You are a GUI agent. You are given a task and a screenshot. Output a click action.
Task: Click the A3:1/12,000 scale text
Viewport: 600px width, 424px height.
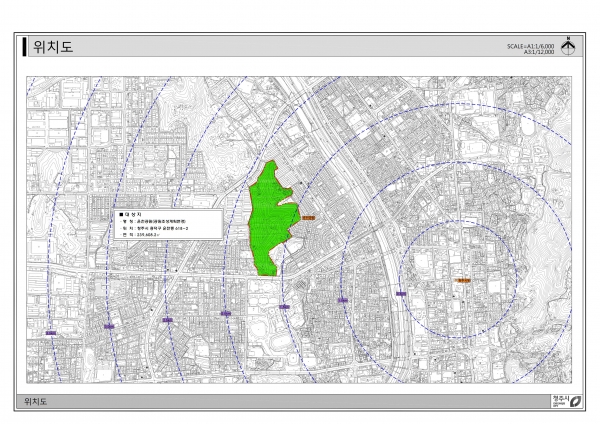[x=537, y=52]
